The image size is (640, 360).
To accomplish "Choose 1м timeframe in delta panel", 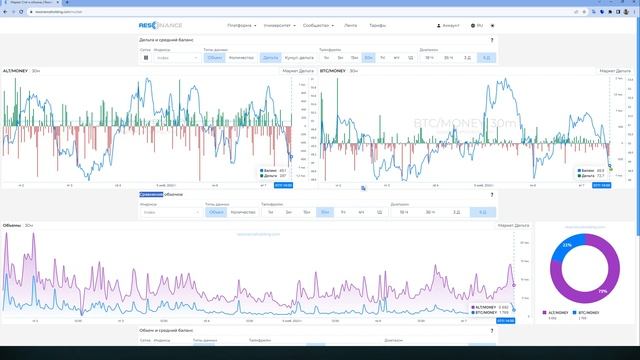I will tap(326, 58).
